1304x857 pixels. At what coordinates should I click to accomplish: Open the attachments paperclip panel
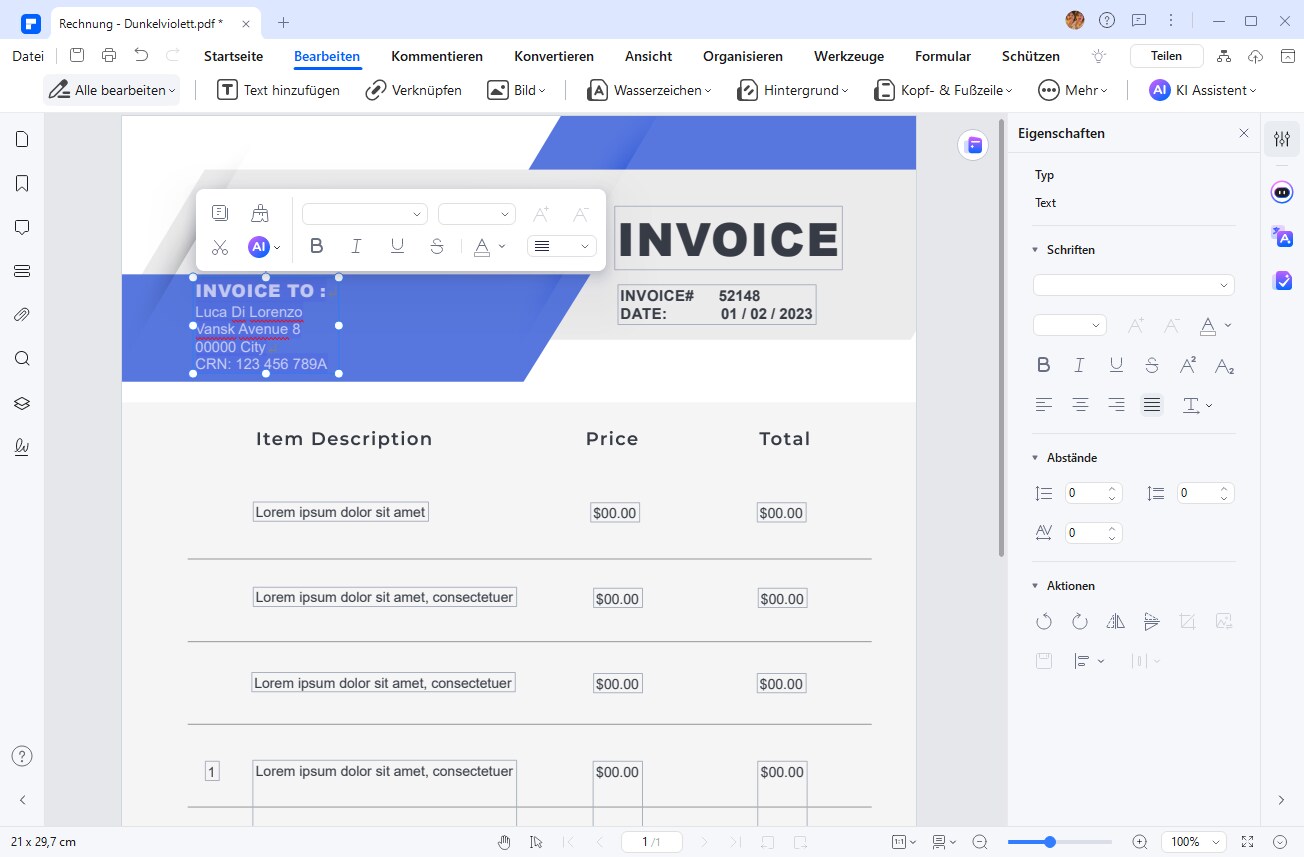pos(22,315)
